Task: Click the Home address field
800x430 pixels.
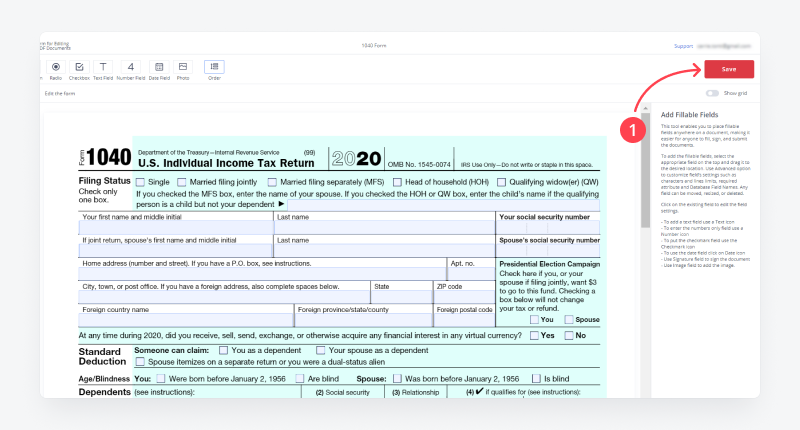Action: 262,274
